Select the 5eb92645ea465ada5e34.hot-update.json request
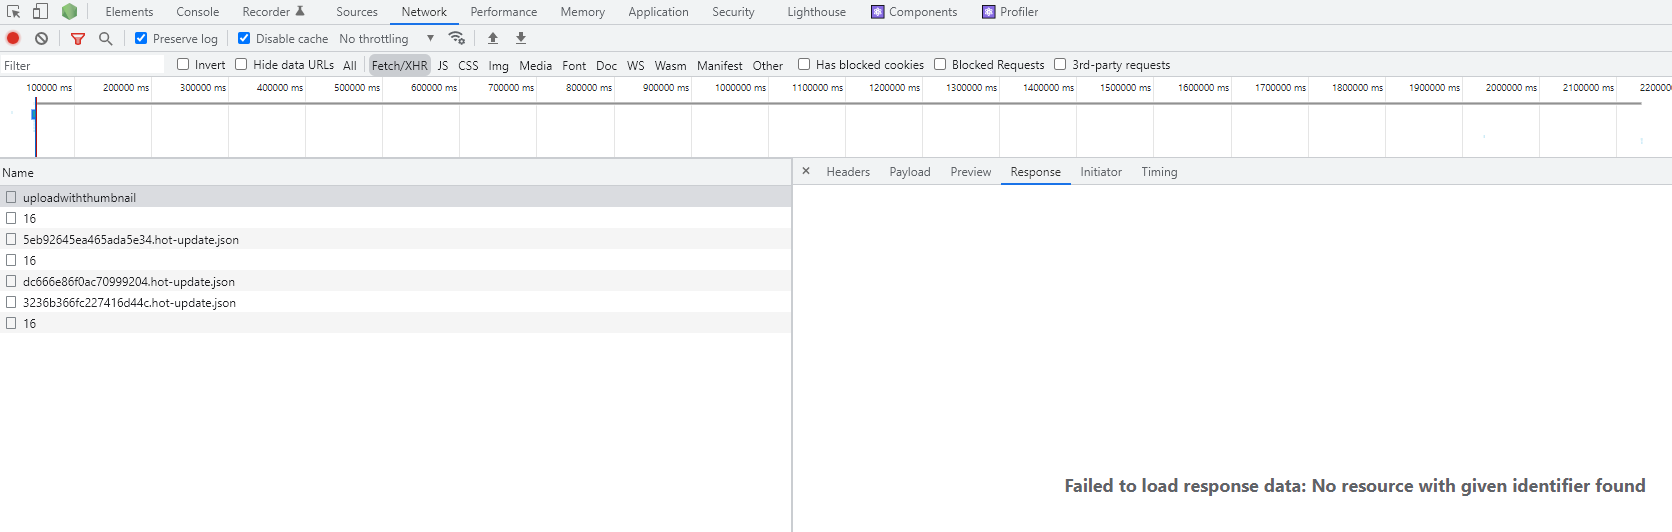 (396, 239)
